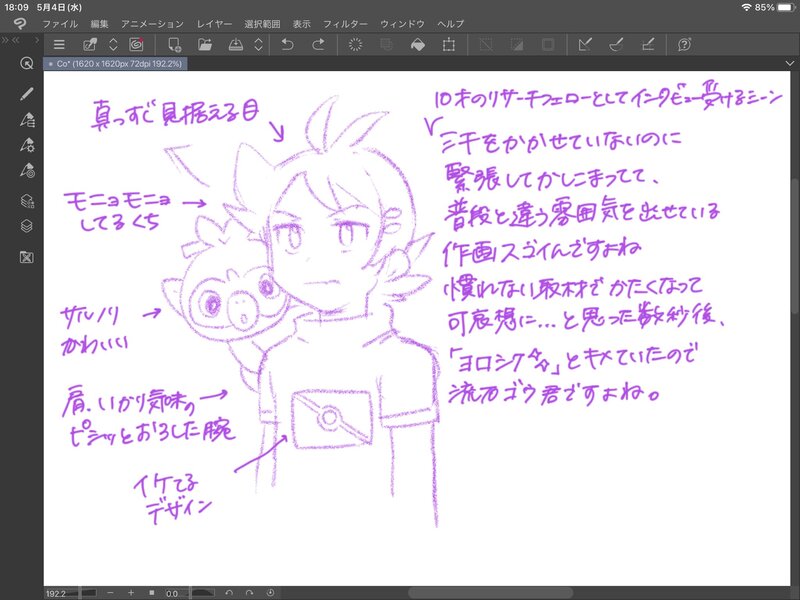This screenshot has height=600, width=800.
Task: Click the invert selection icon
Action: point(517,45)
